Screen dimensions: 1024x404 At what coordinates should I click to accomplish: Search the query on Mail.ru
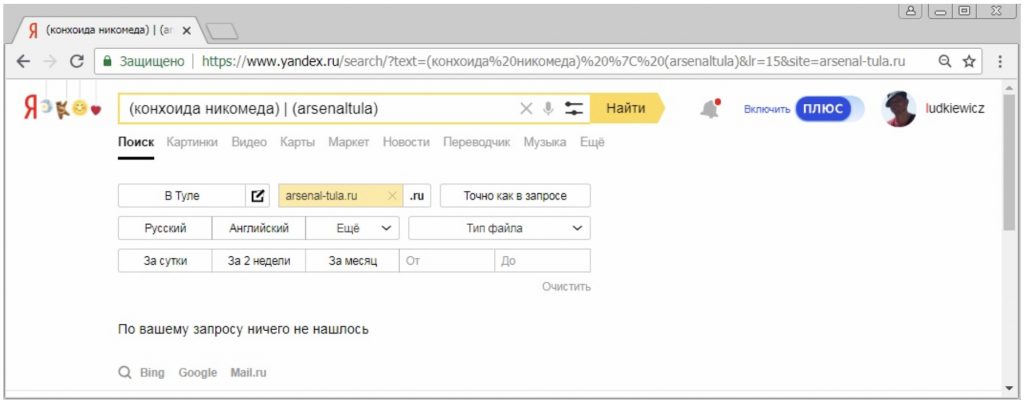248,373
